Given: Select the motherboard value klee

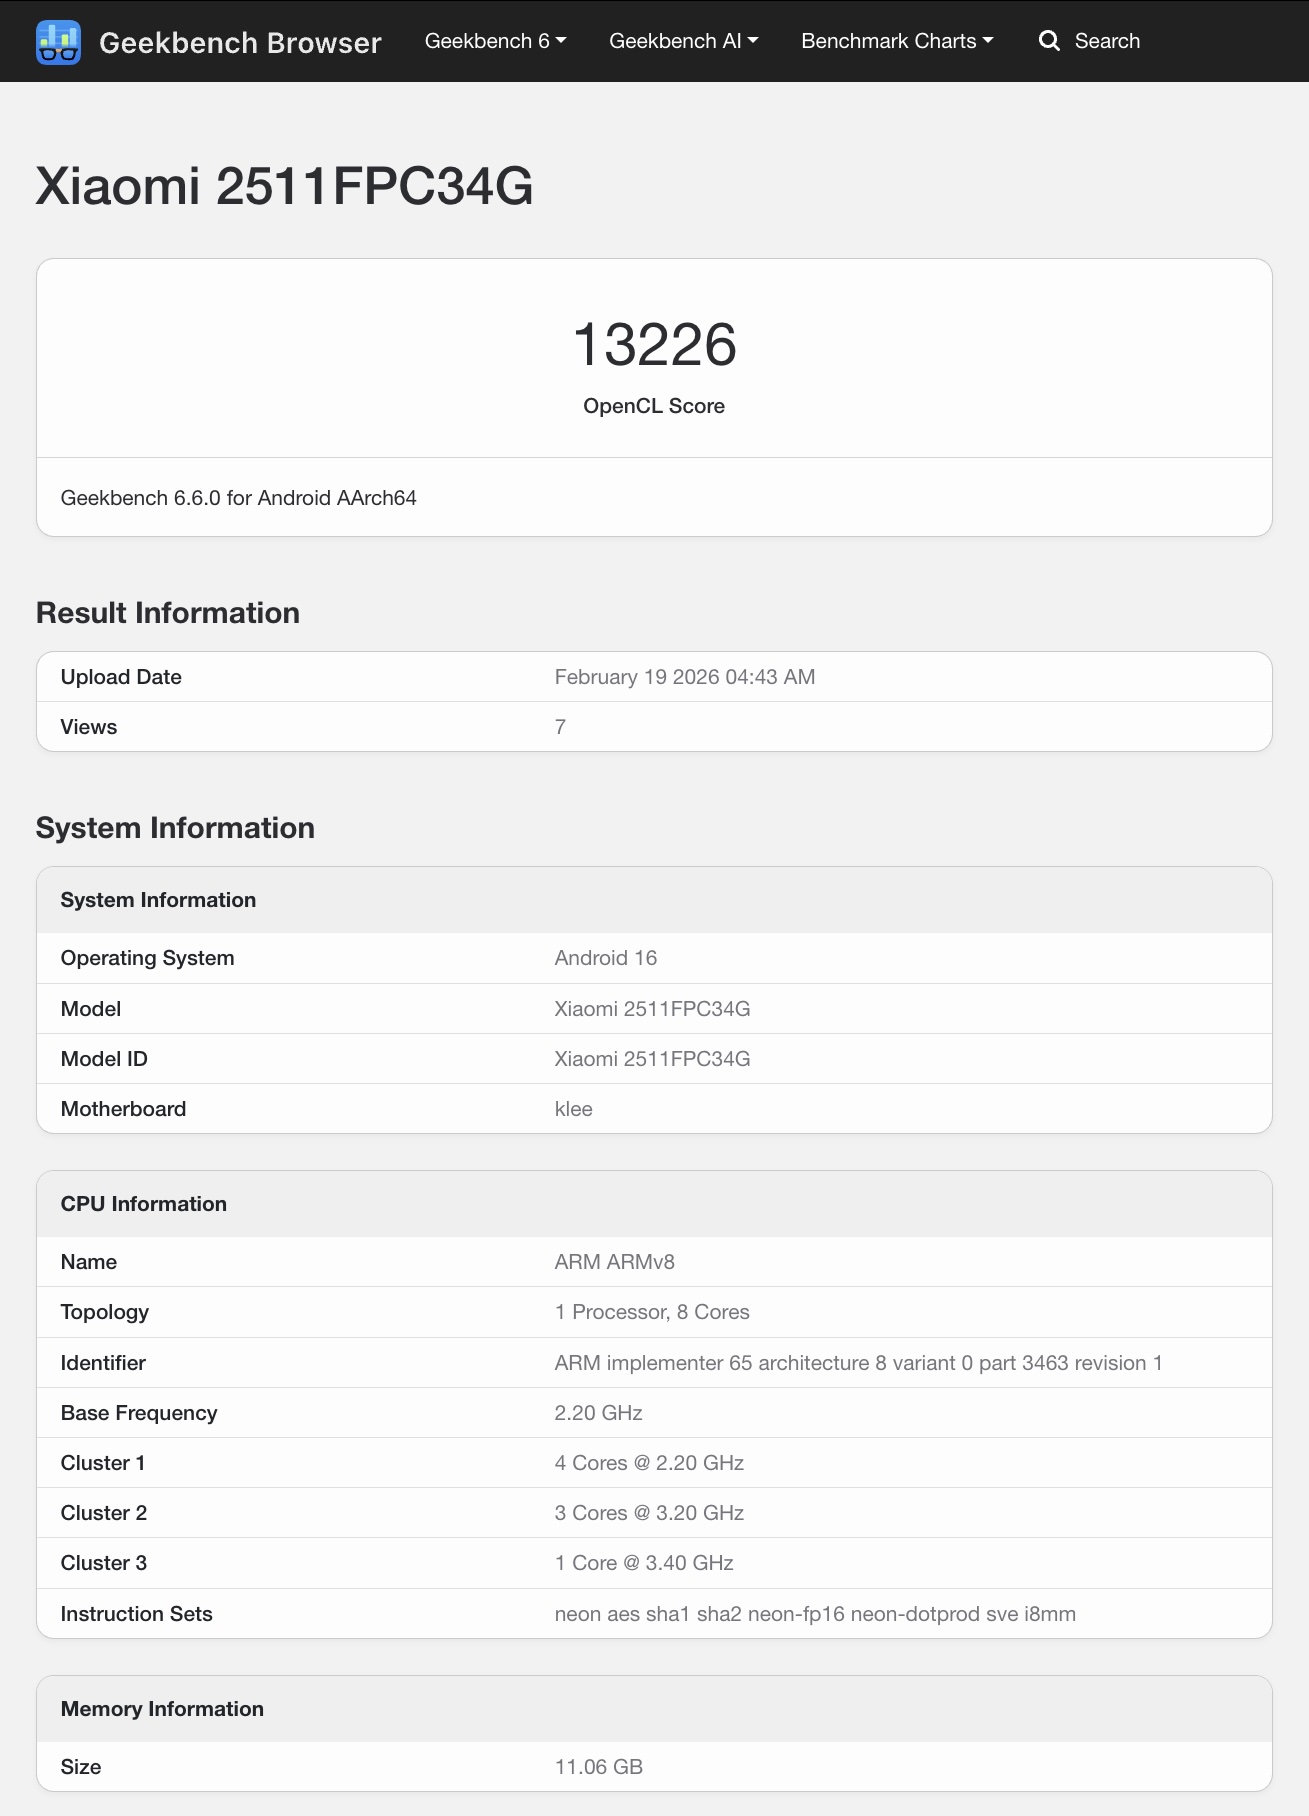Looking at the screenshot, I should [574, 1109].
